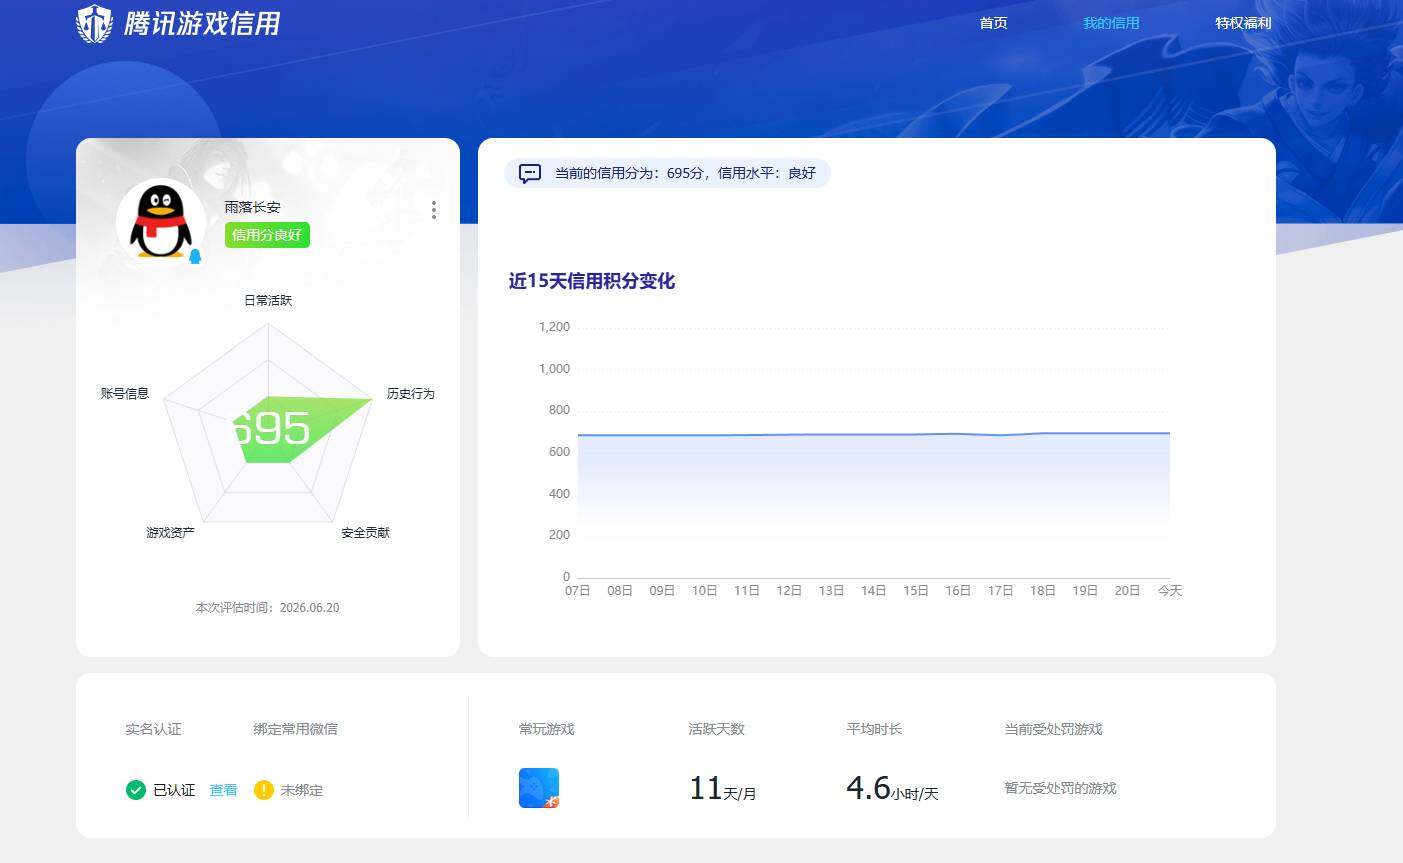Select the 我的信用 navigation tab
The width and height of the screenshot is (1403, 863).
pos(1111,23)
